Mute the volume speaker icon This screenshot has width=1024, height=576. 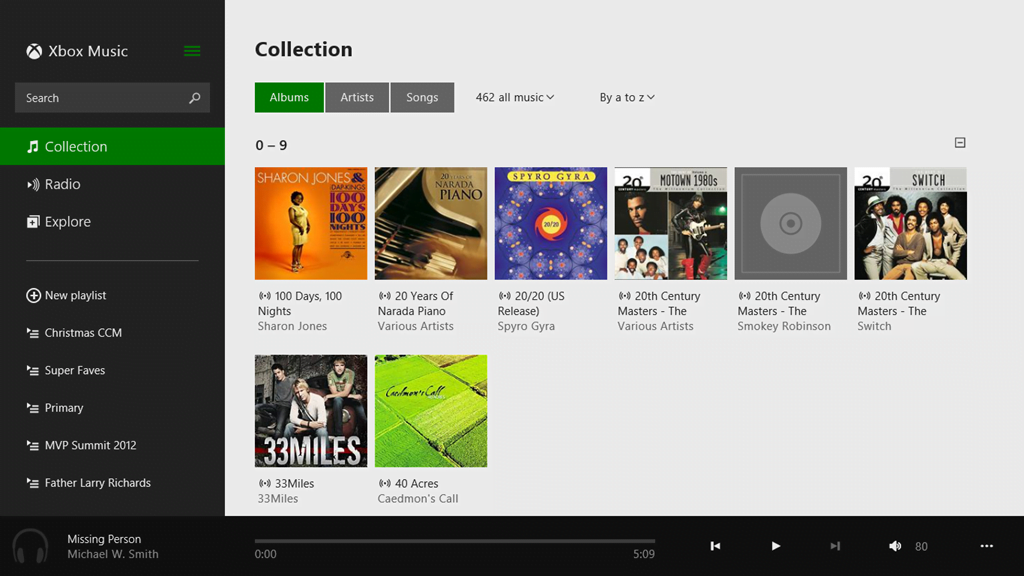pos(895,546)
